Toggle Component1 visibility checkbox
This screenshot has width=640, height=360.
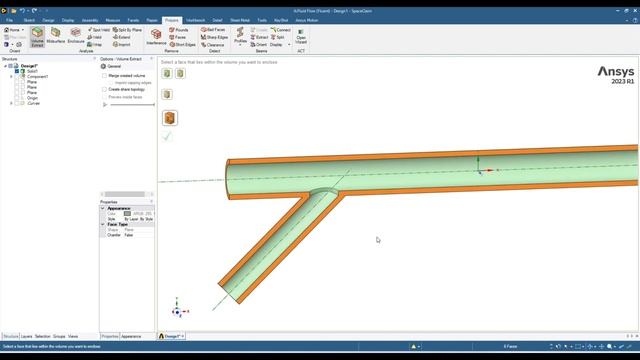[x=17, y=76]
